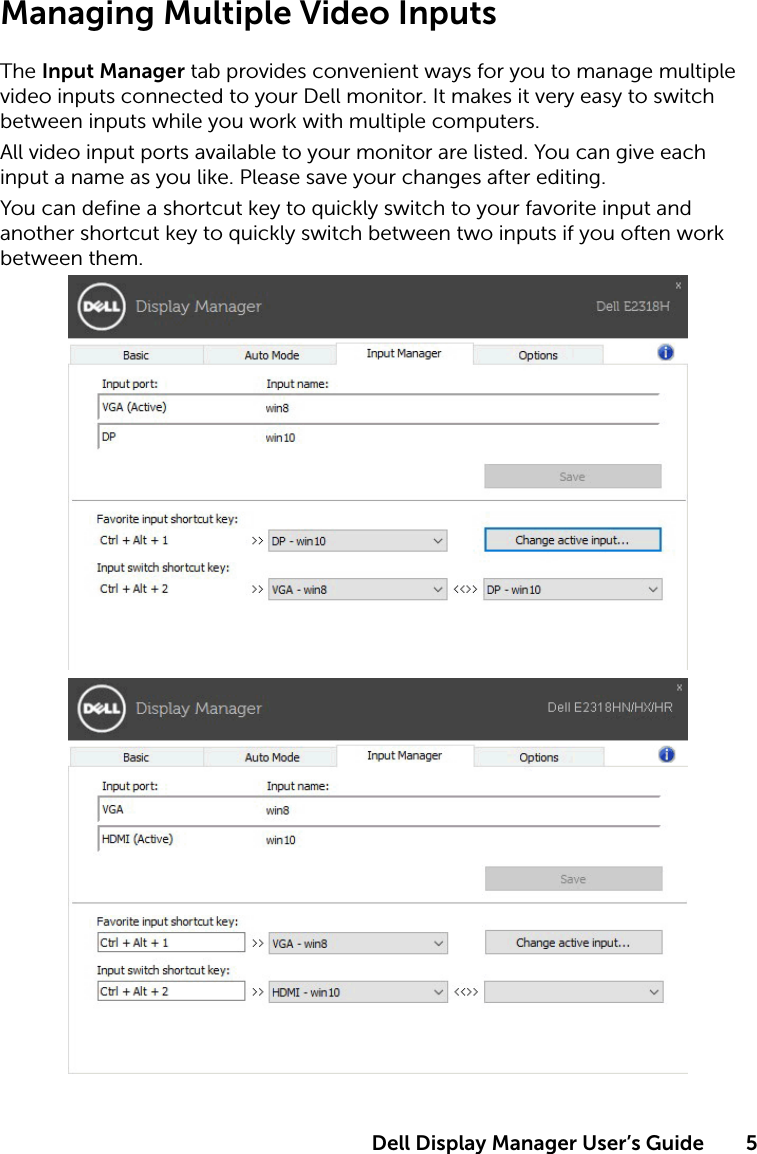Select the Basic tab in the Dell E2318H window
This screenshot has width=757, height=1154.
pyautogui.click(x=136, y=355)
